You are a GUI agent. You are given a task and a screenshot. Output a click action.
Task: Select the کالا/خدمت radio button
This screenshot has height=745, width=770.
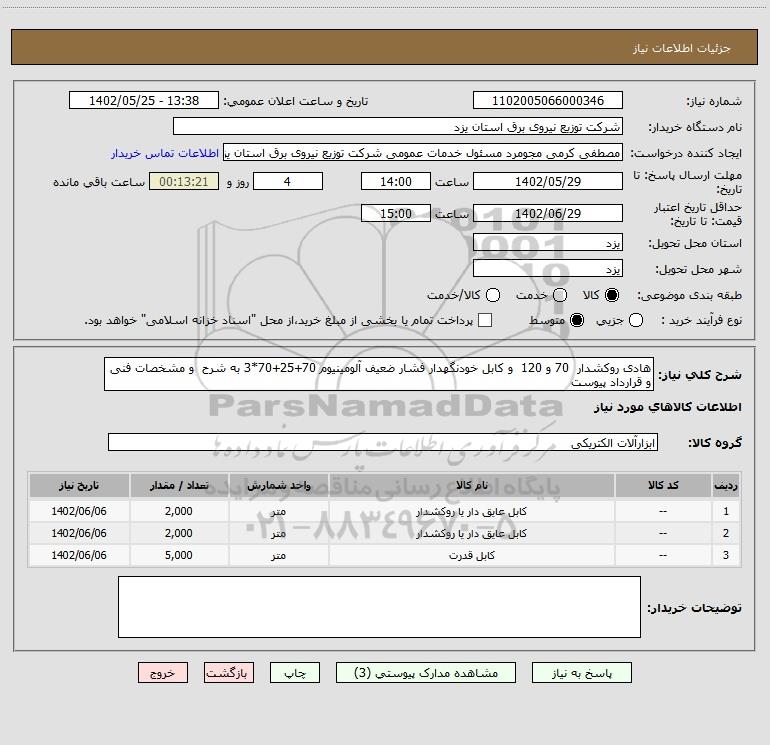point(493,295)
